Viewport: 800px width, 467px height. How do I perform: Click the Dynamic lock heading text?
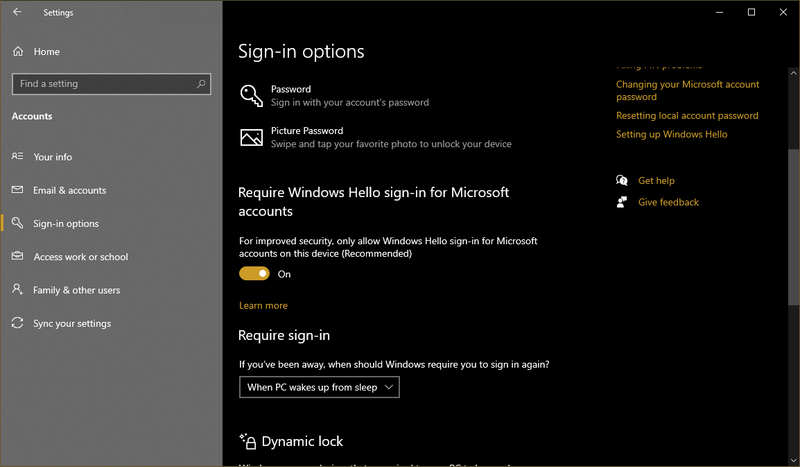(302, 441)
